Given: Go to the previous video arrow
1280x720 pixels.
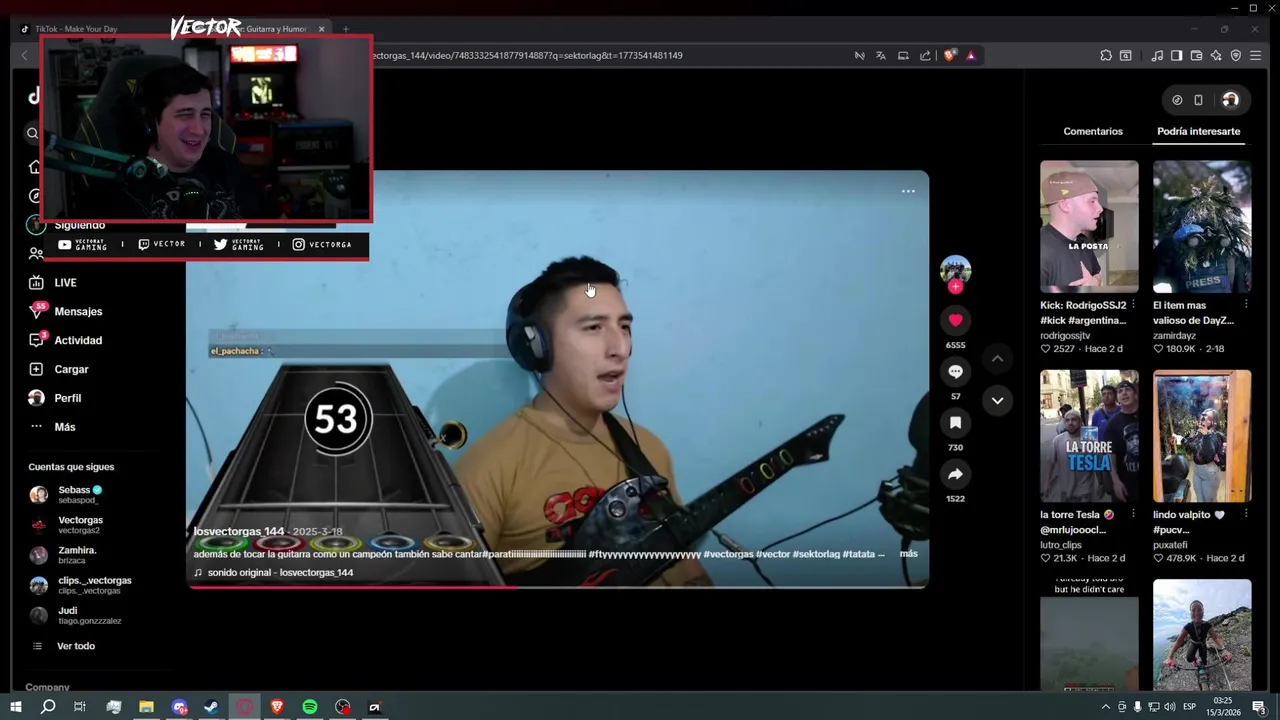Looking at the screenshot, I should [x=997, y=358].
